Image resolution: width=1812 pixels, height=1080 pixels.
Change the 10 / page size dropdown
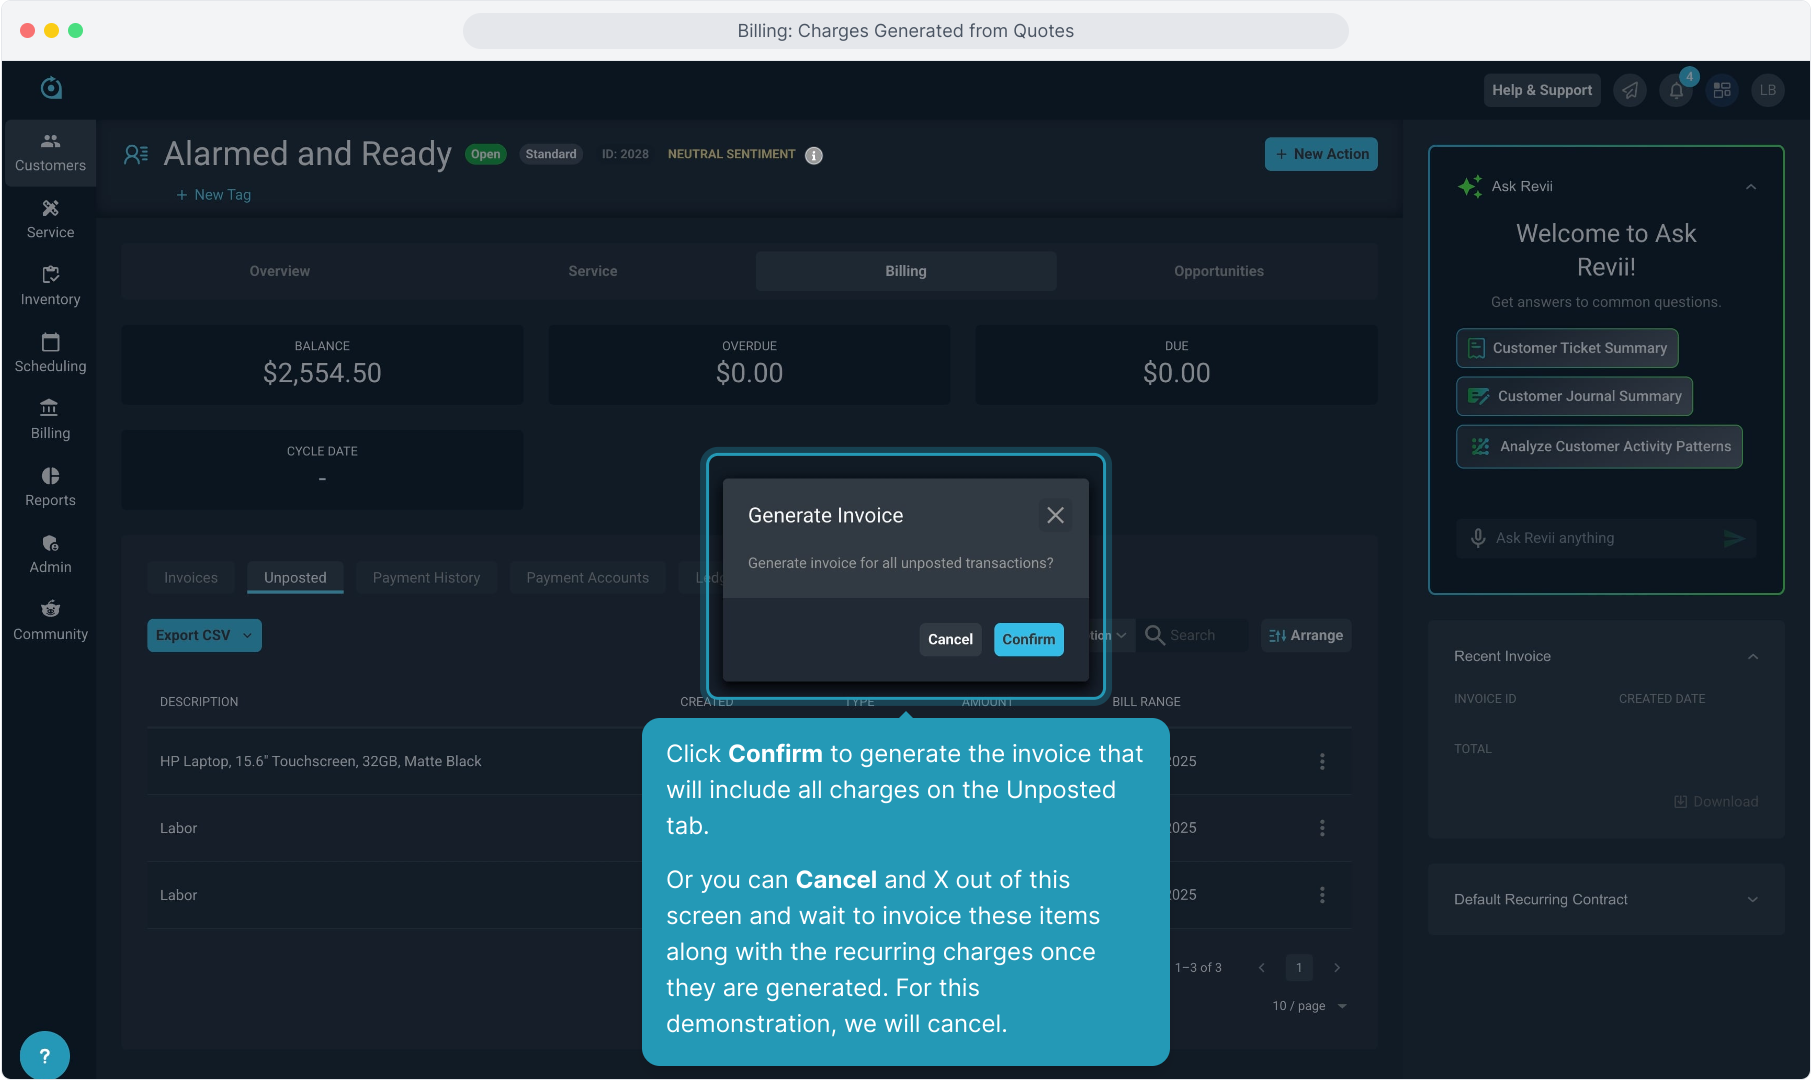[x=1310, y=1006]
